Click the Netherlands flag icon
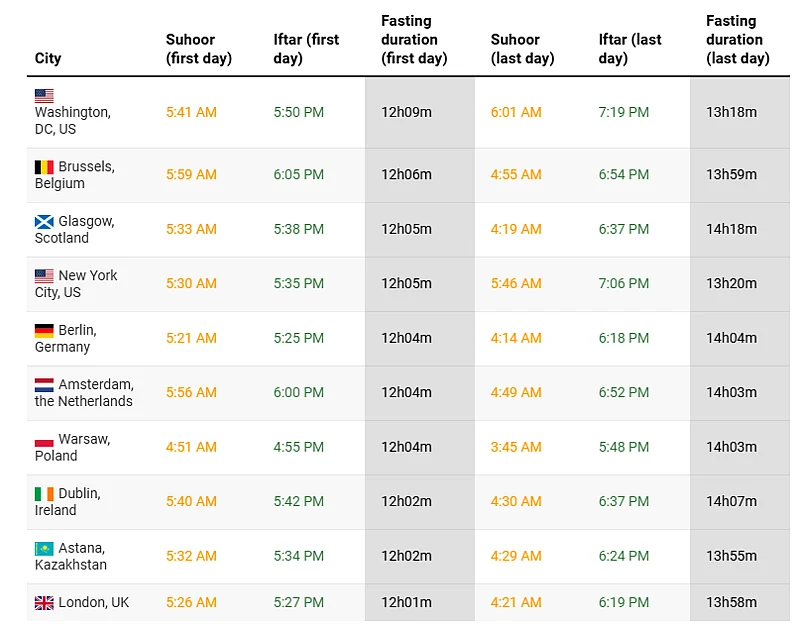This screenshot has width=800, height=626. (44, 385)
